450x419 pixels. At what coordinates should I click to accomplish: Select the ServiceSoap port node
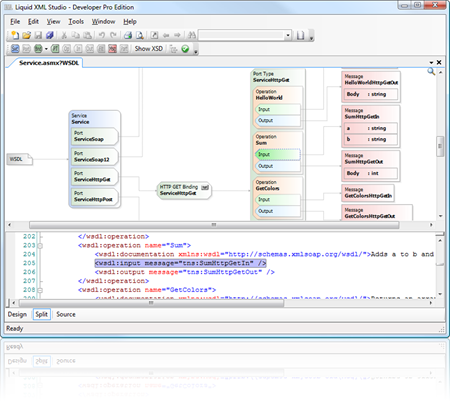(x=95, y=137)
